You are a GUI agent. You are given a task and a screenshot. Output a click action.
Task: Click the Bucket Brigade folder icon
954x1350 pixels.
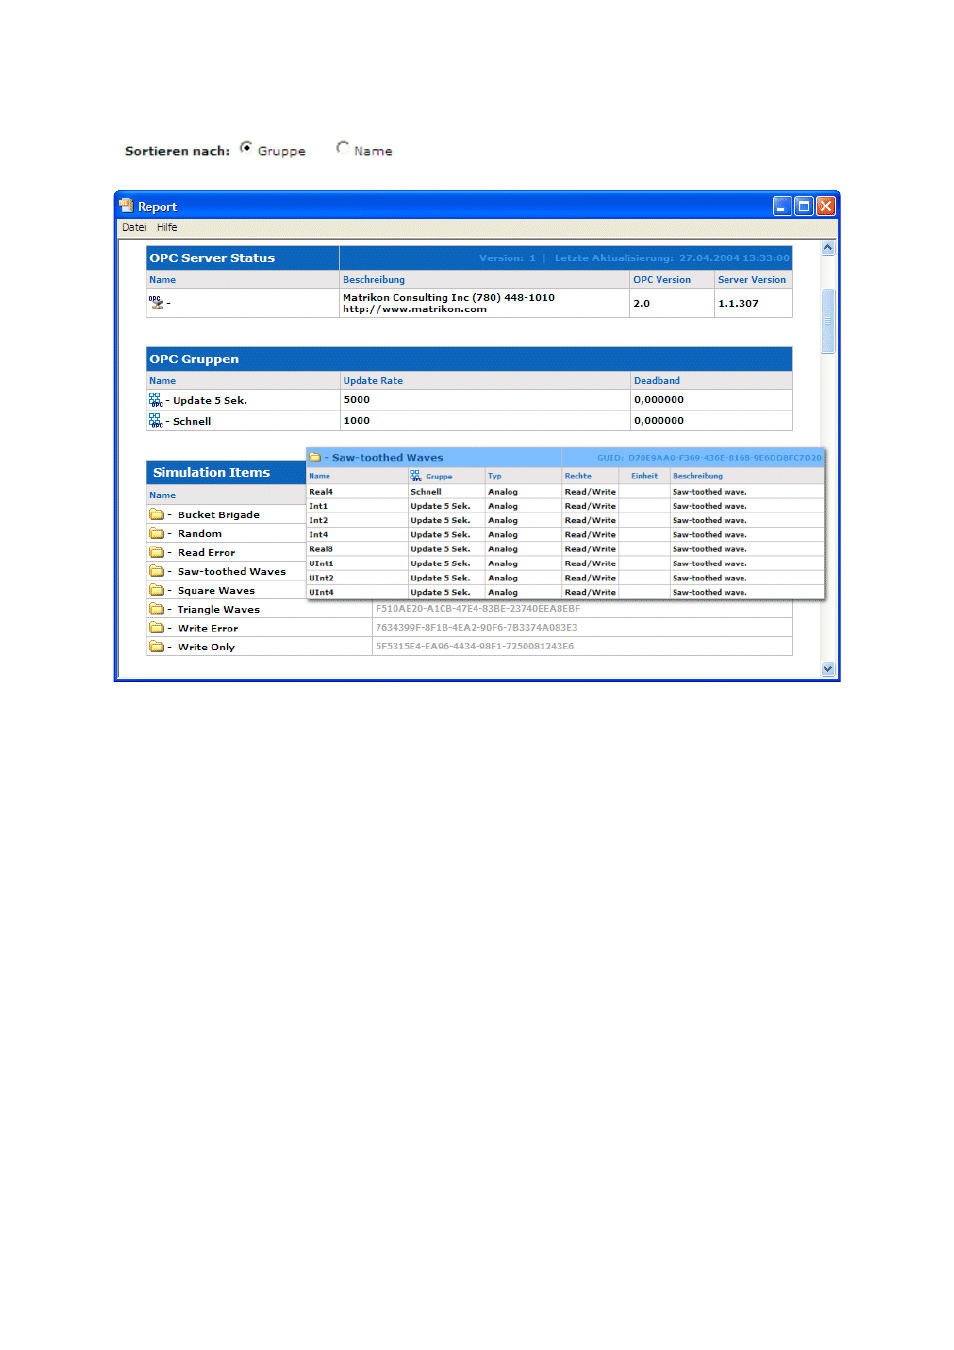coord(156,514)
